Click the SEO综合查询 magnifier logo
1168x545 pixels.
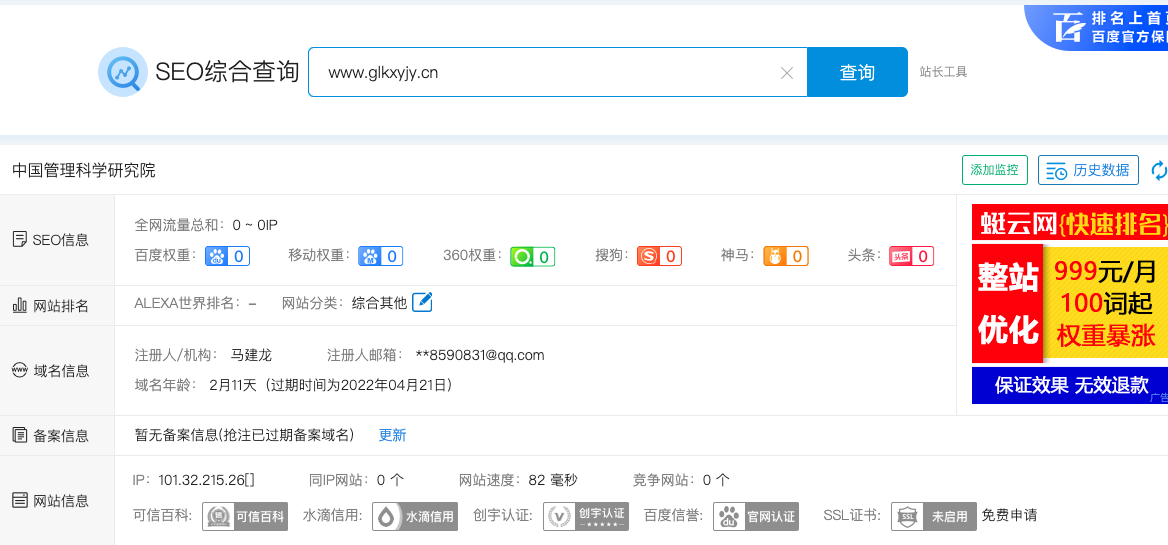coord(123,72)
